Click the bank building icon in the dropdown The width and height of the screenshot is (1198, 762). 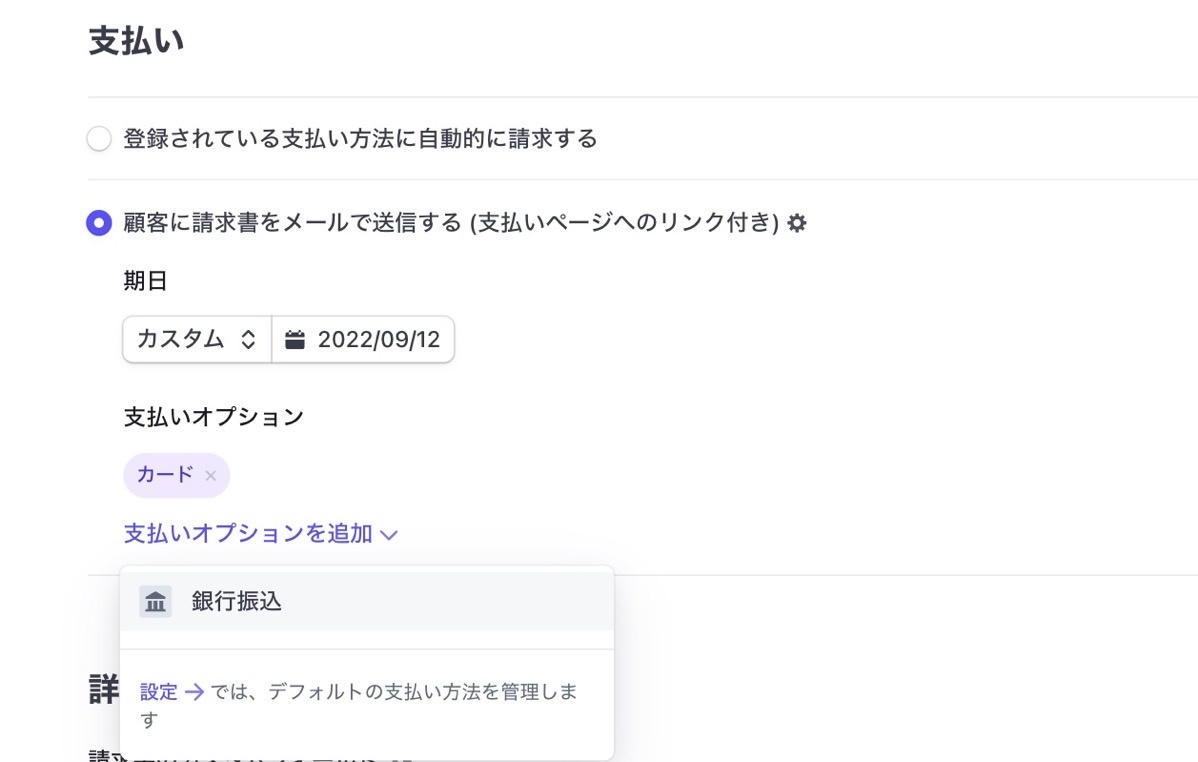155,602
